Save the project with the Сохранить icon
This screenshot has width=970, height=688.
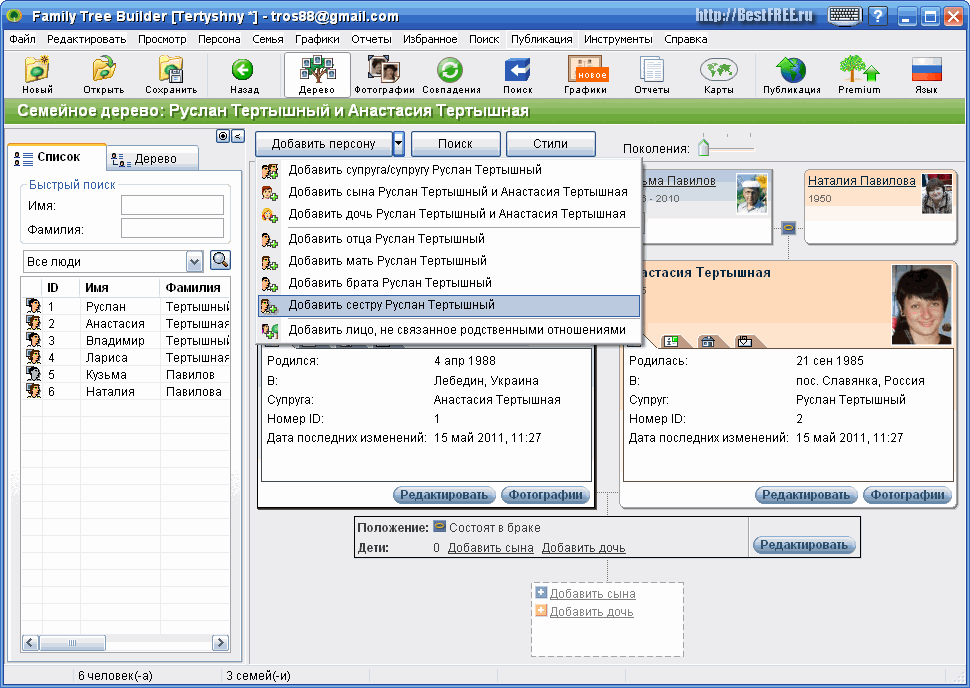coord(171,74)
